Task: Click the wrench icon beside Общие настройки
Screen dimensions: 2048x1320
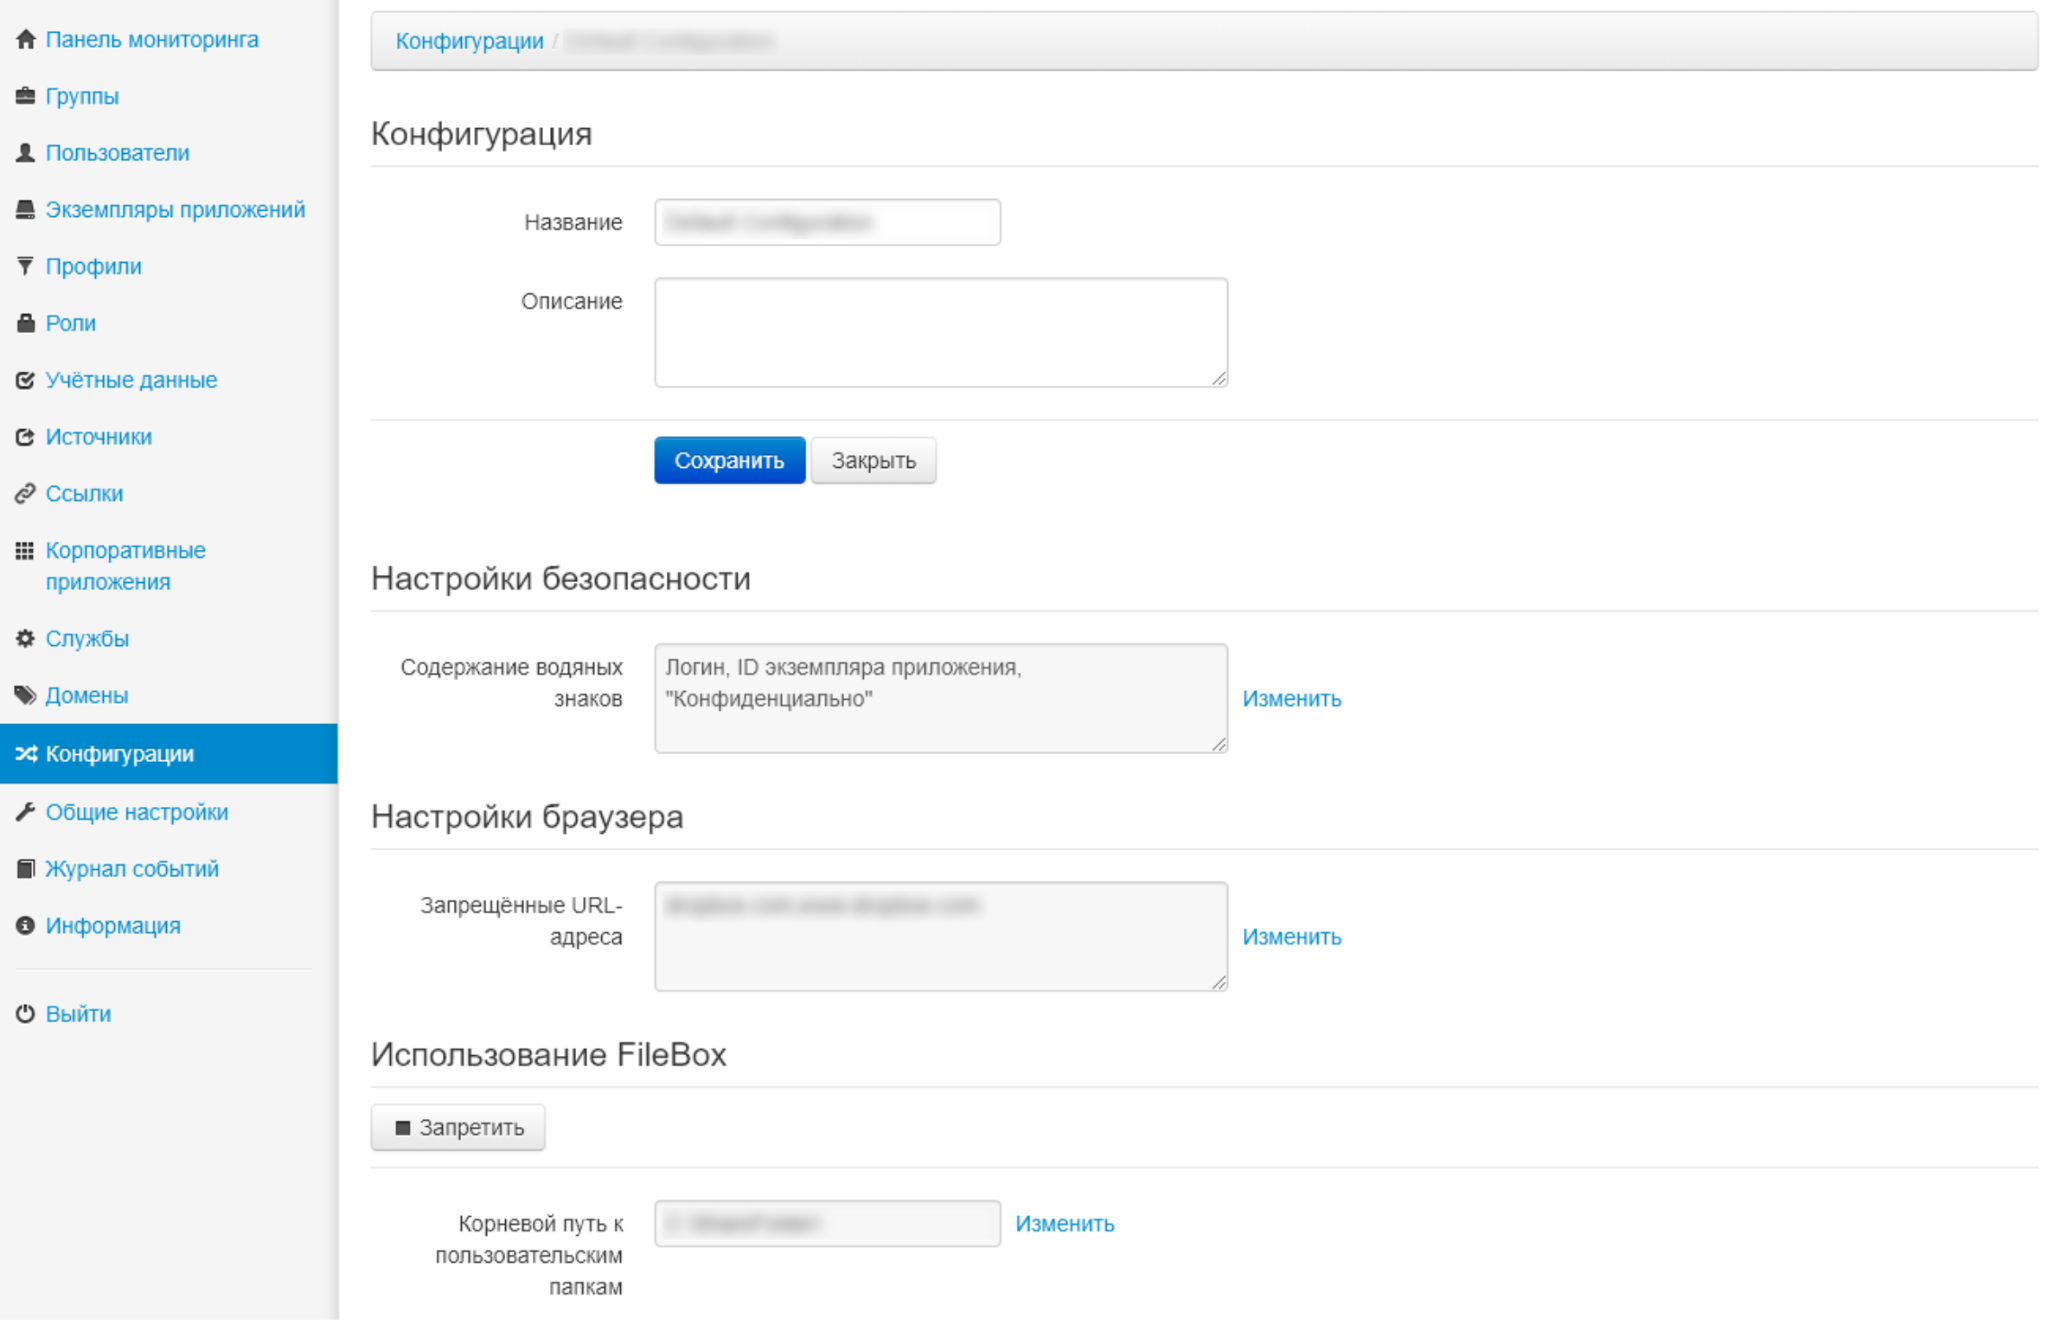Action: tap(26, 812)
